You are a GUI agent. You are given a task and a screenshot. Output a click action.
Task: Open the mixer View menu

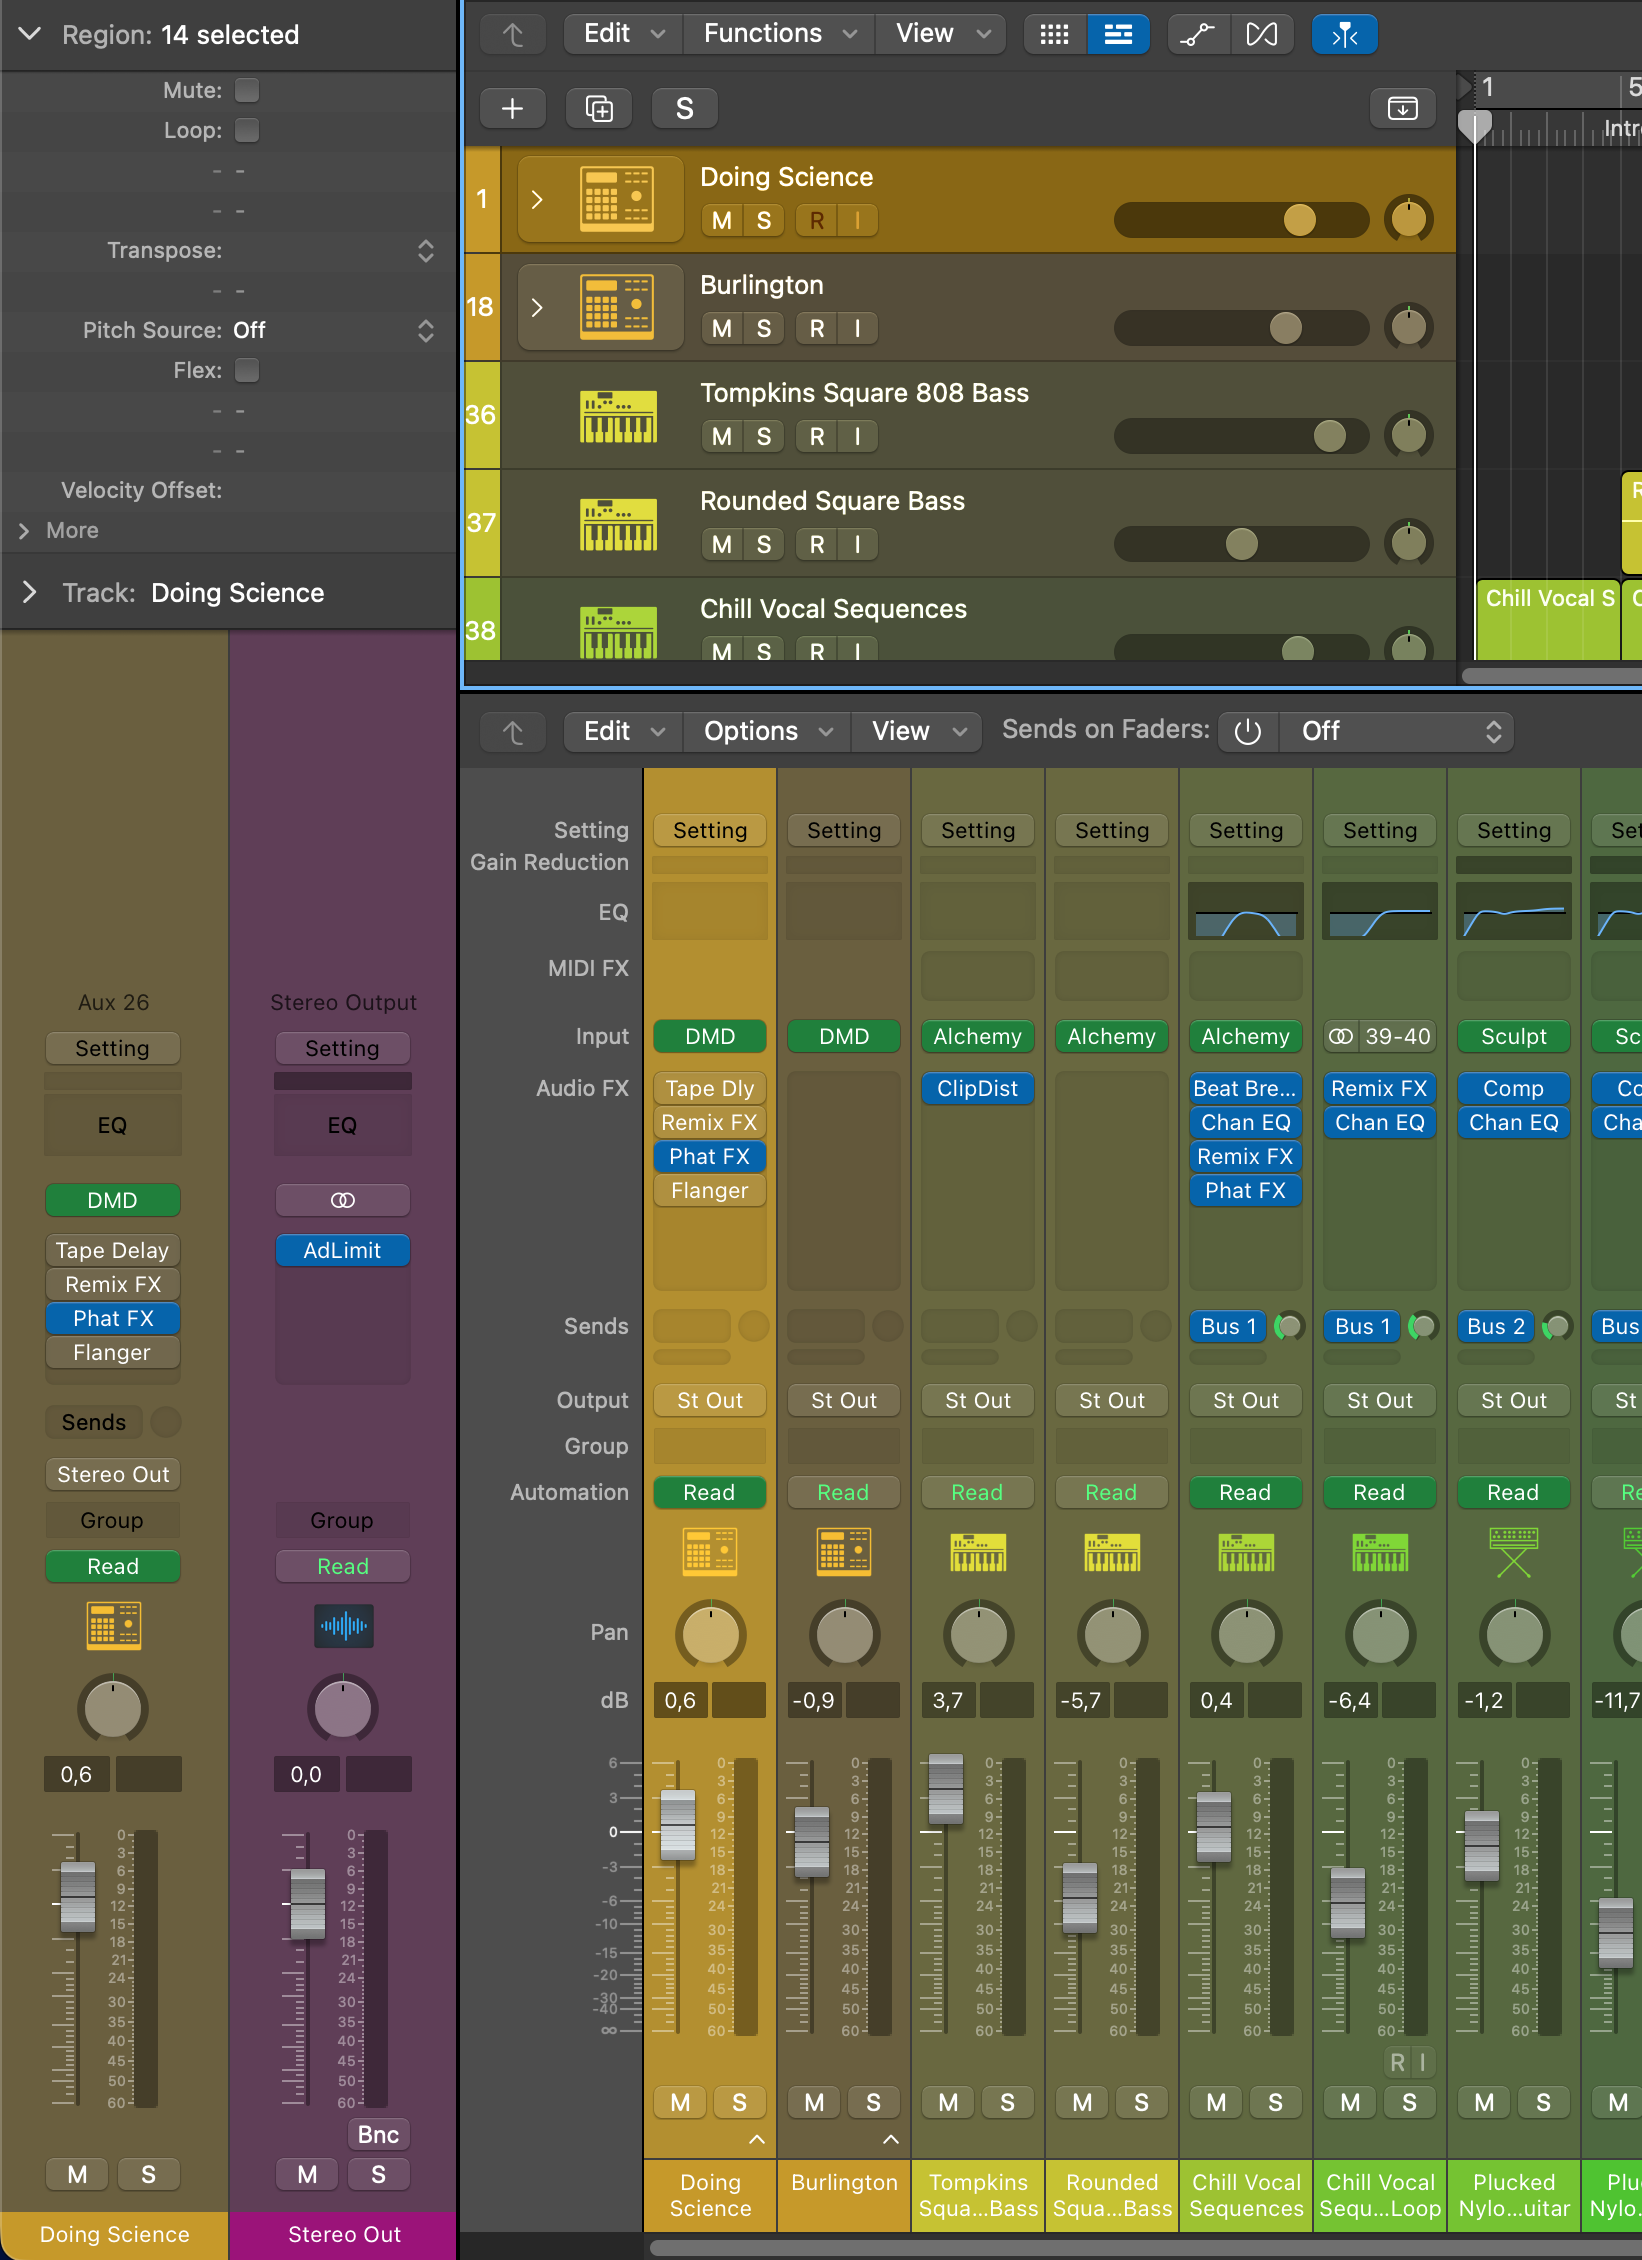[918, 731]
